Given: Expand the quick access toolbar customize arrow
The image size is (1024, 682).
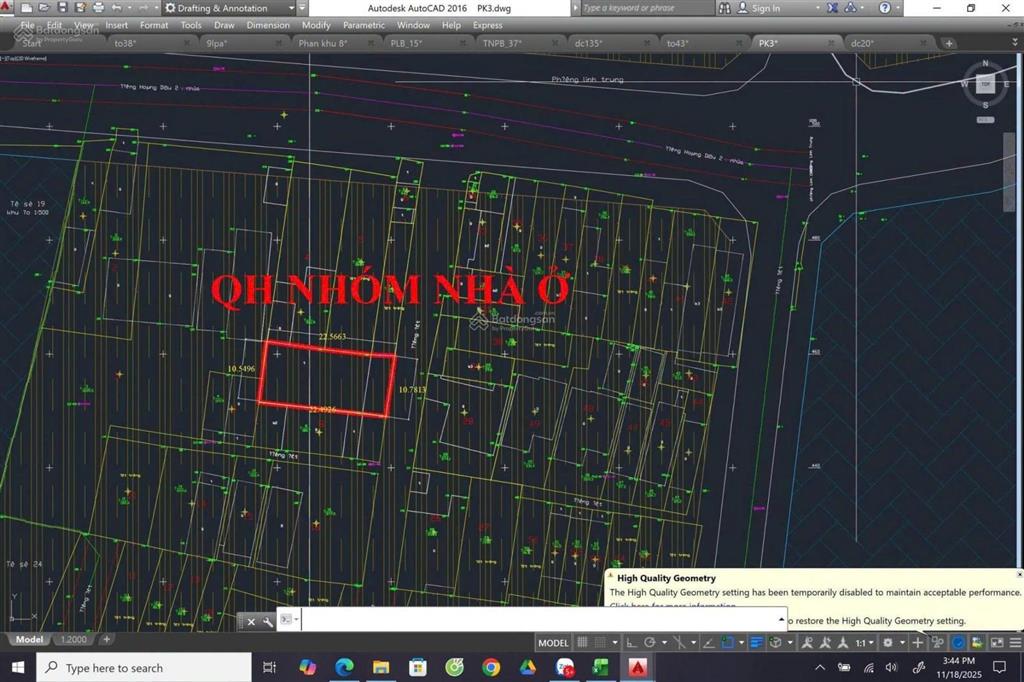Looking at the screenshot, I should coord(302,8).
